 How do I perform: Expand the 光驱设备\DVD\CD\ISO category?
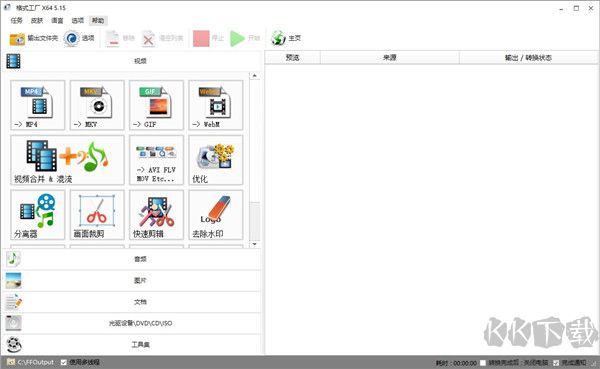point(132,323)
